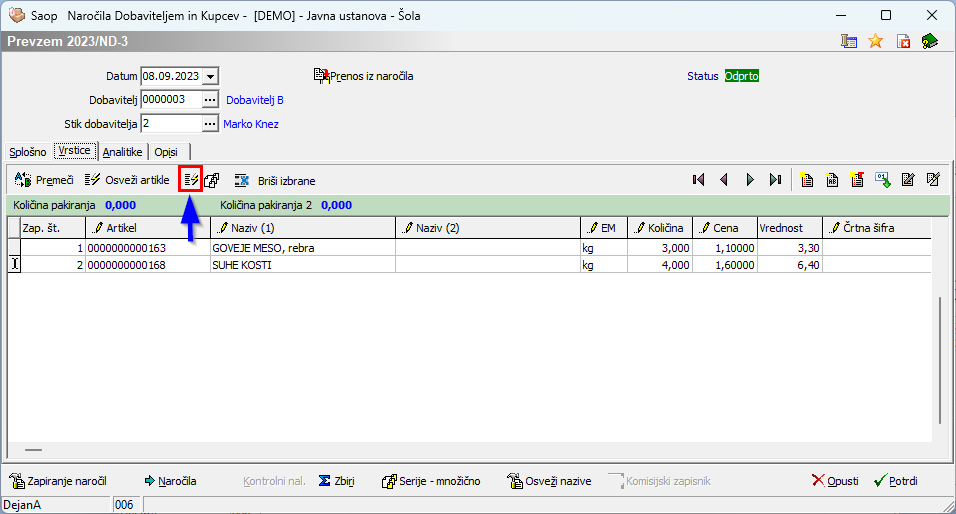Click the Datum field 08.09.2023
This screenshot has width=956, height=514.
[172, 76]
